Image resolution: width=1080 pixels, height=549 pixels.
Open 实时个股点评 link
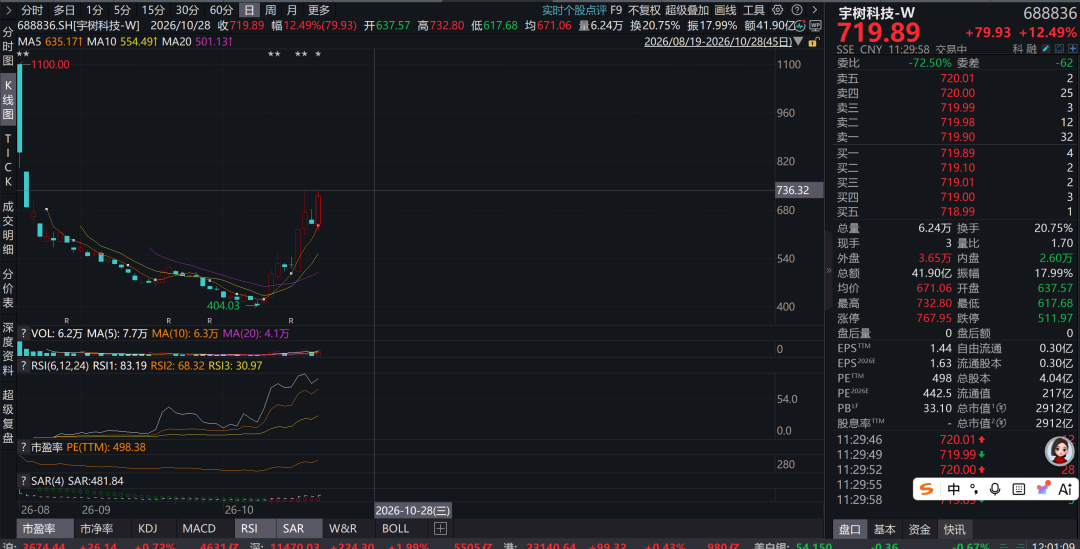tap(574, 10)
